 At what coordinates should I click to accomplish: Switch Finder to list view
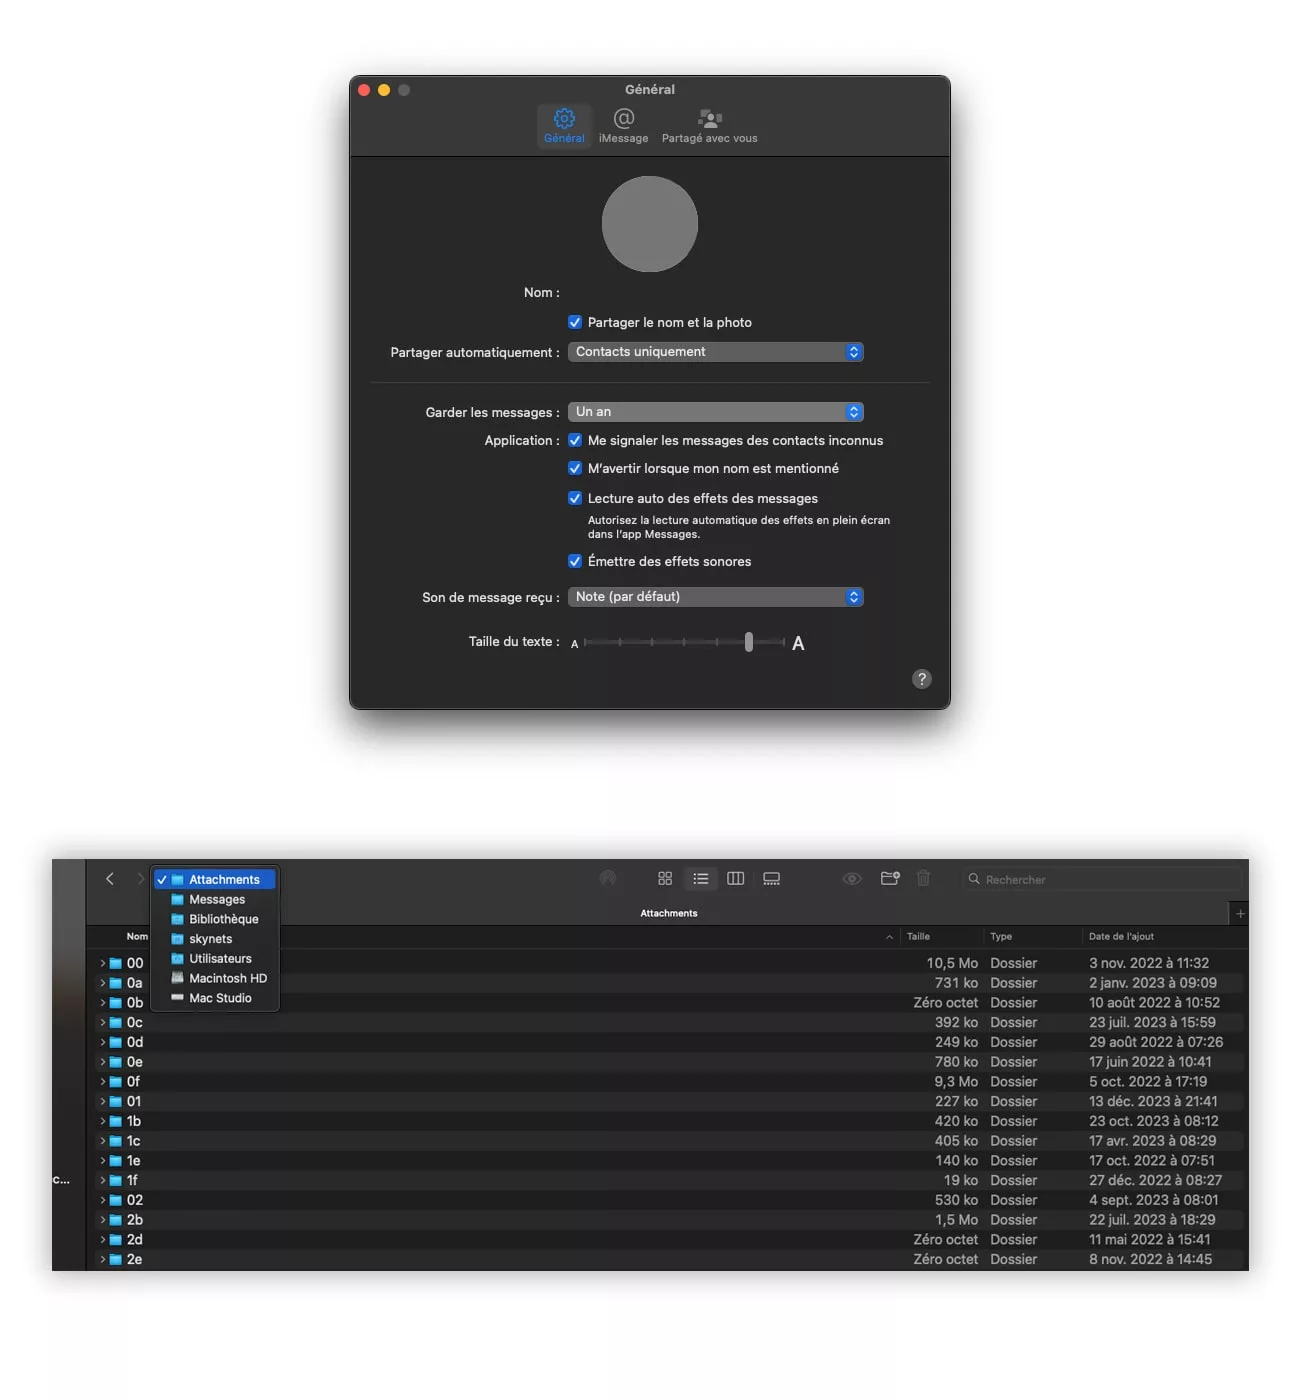pyautogui.click(x=700, y=879)
